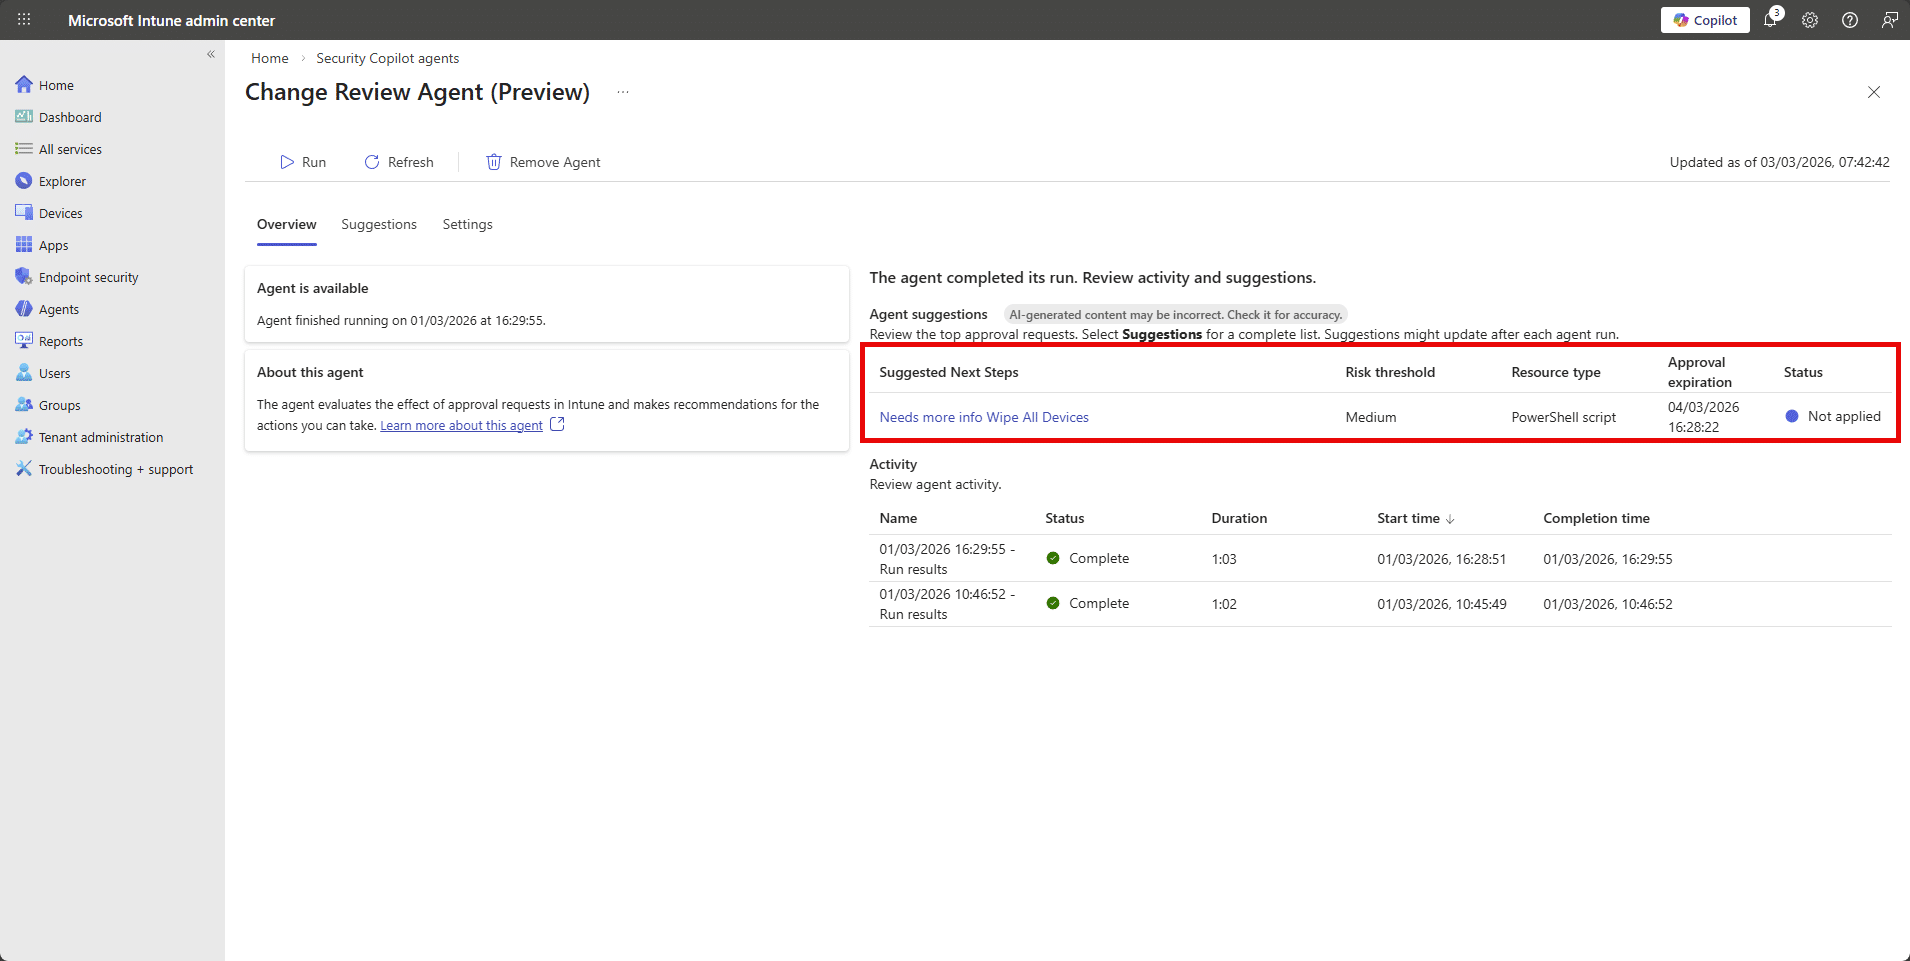Open the app launcher waffle icon
Image resolution: width=1910 pixels, height=961 pixels.
(24, 20)
